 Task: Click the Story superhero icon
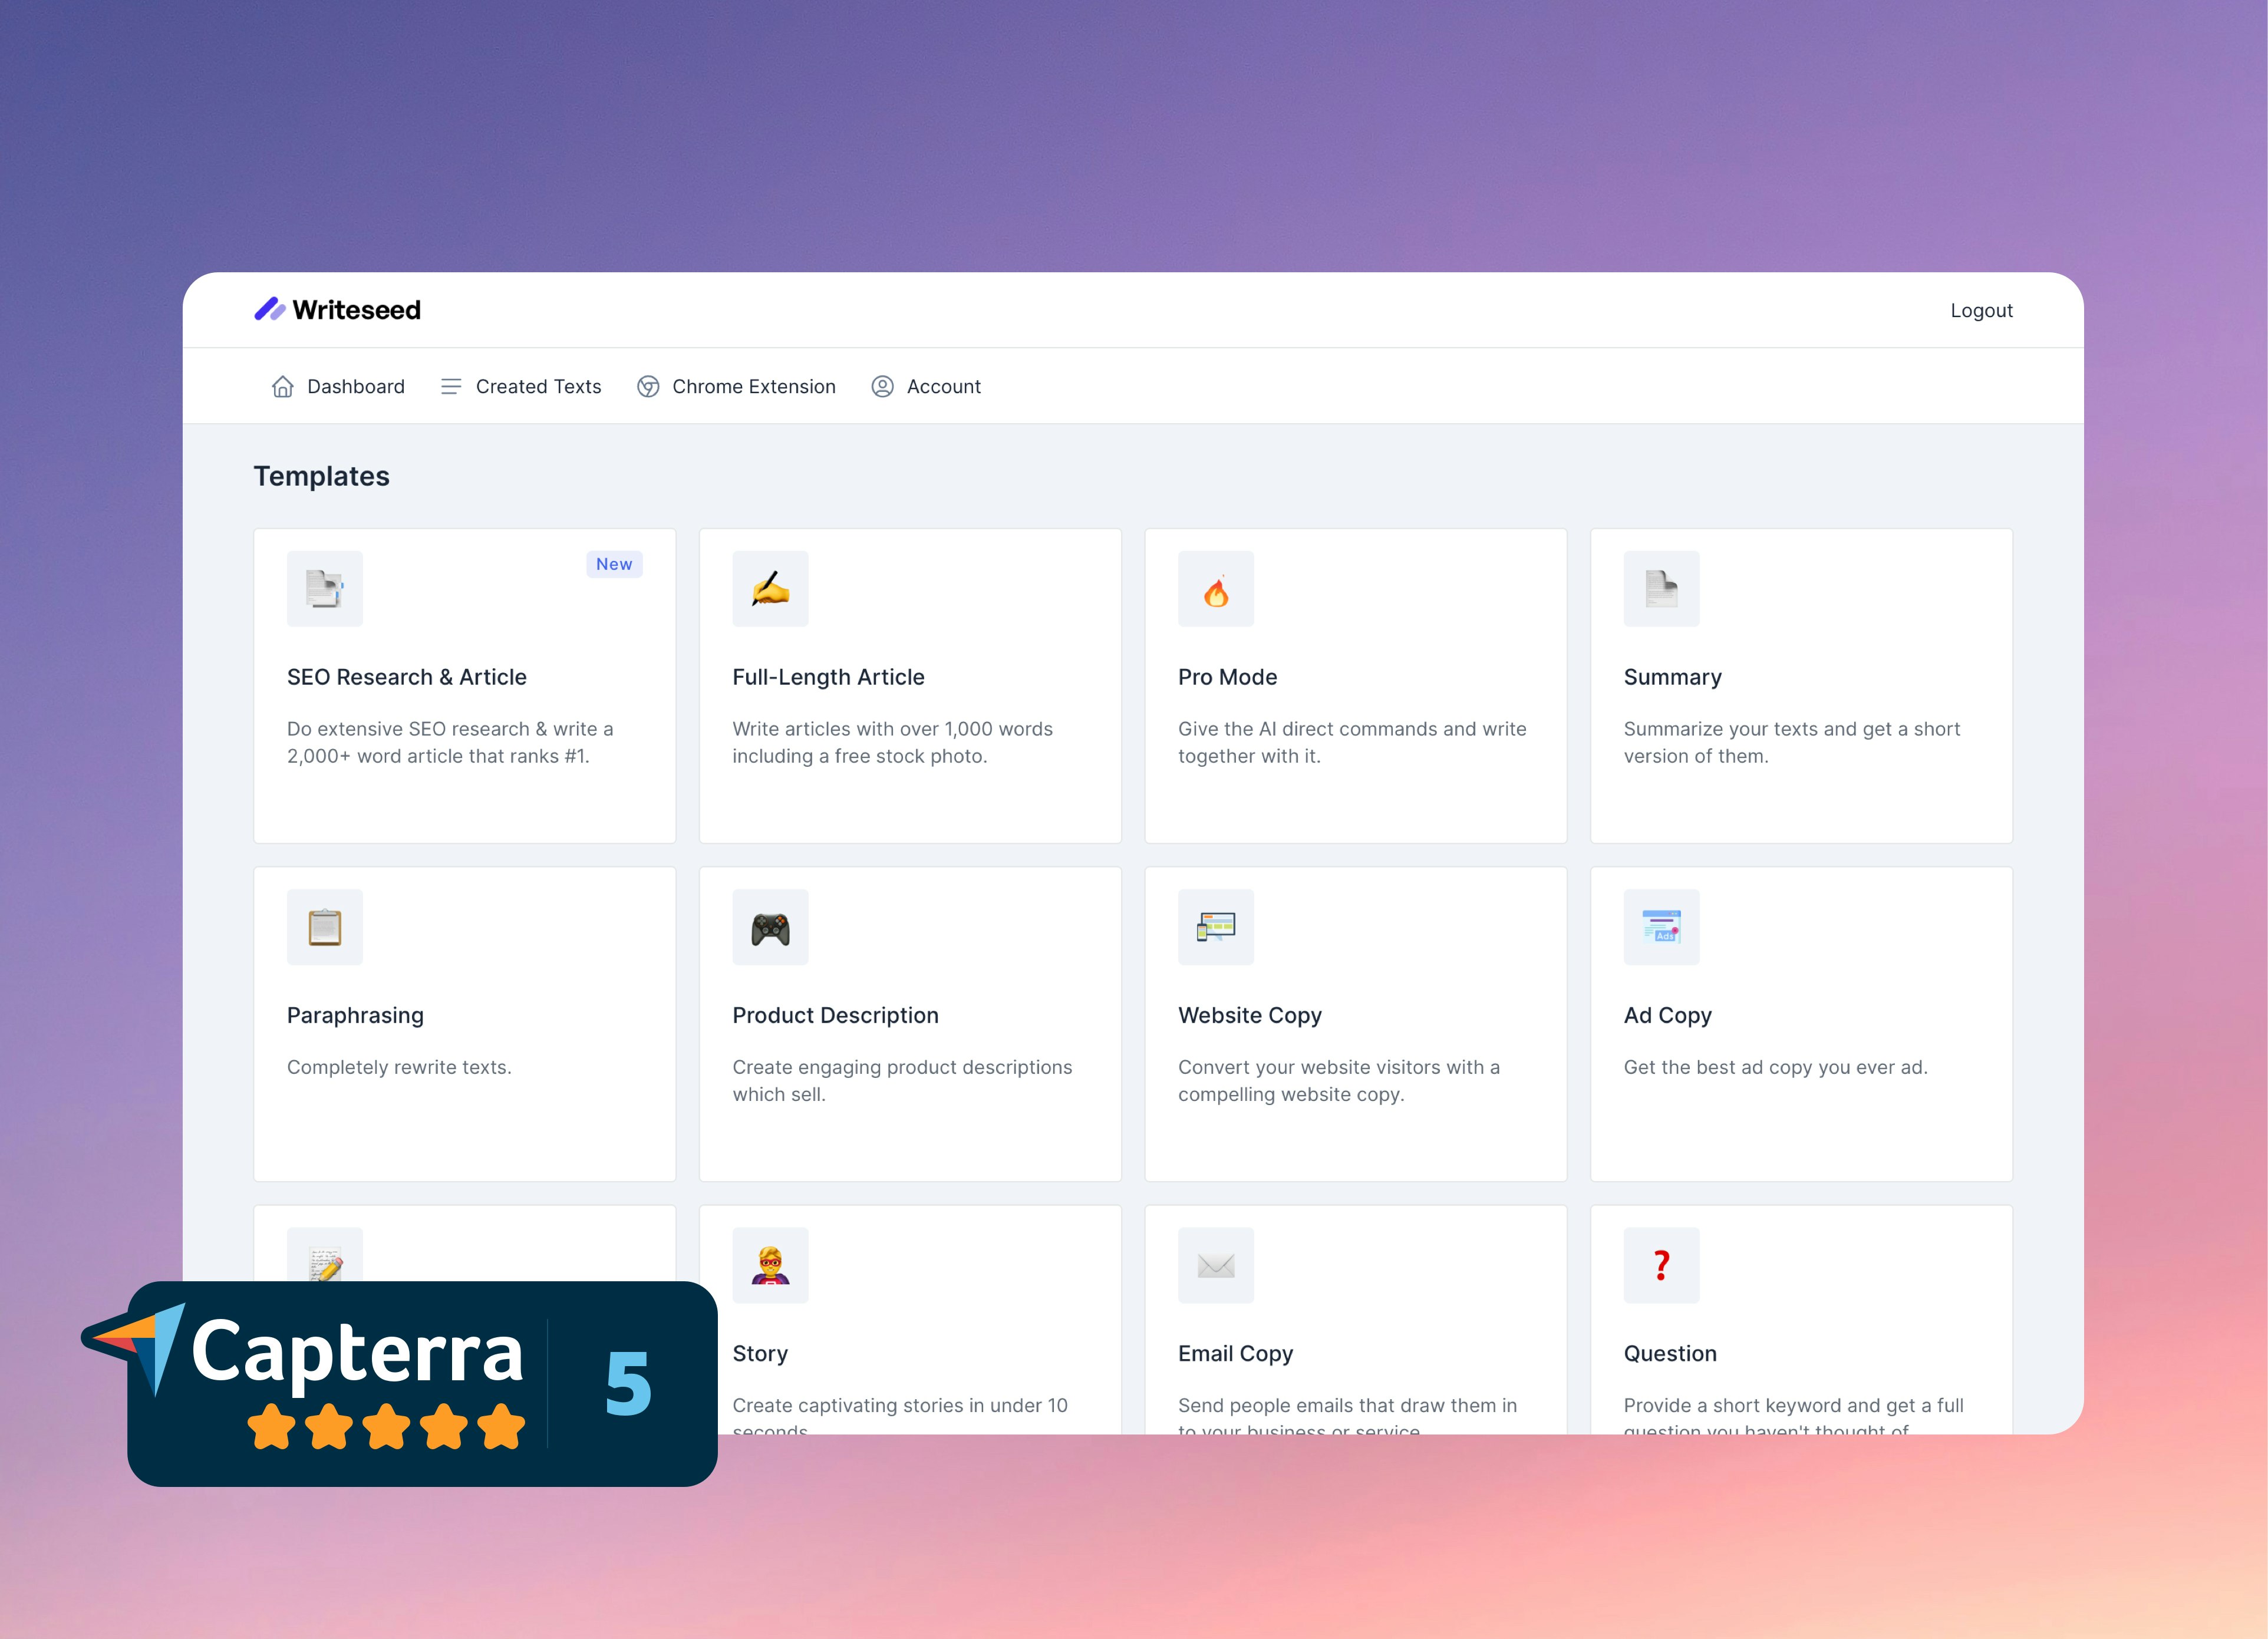click(x=770, y=1265)
